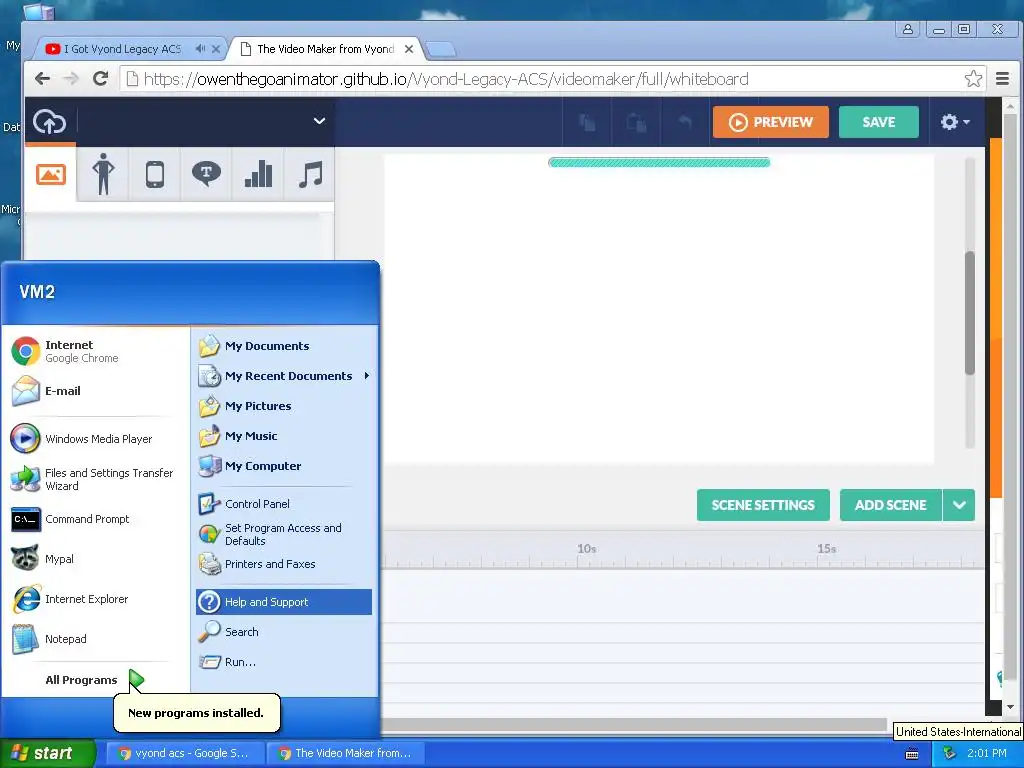Open My Music folder
The height and width of the screenshot is (768, 1024).
[283, 436]
